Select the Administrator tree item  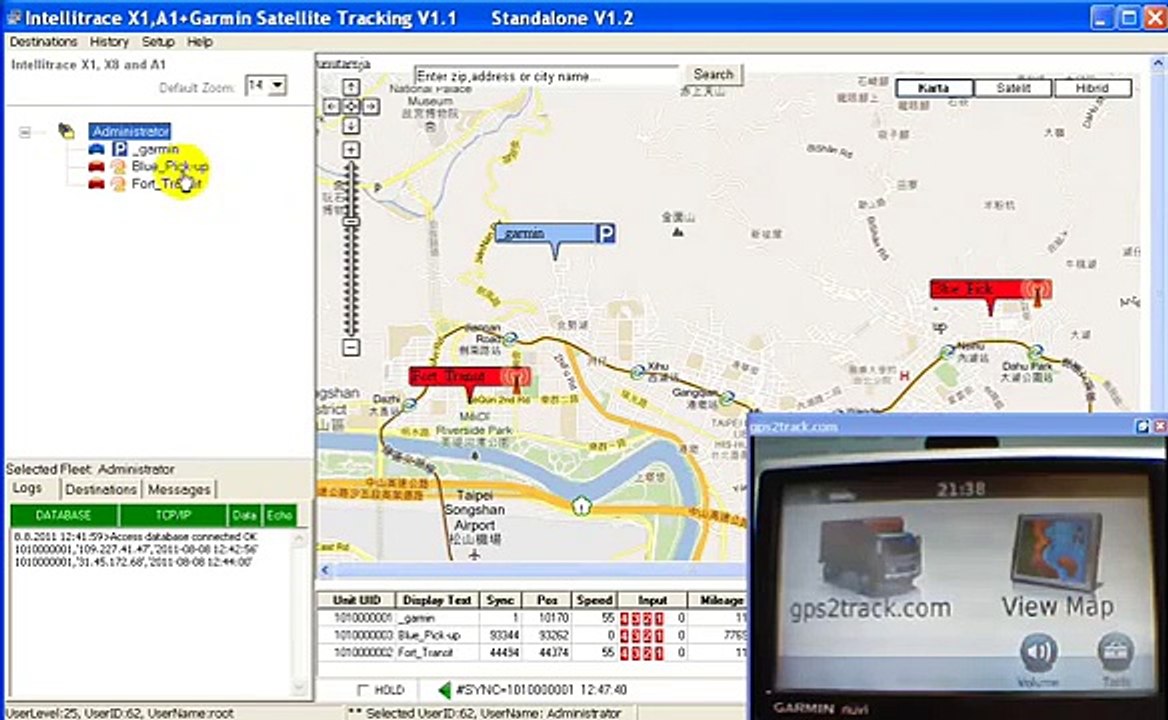pyautogui.click(x=130, y=131)
